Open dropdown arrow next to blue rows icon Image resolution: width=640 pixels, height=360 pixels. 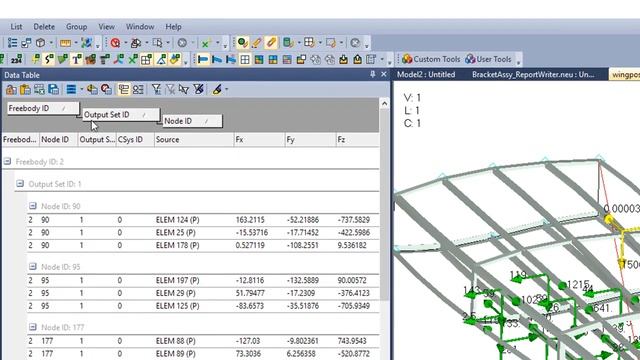click(82, 89)
